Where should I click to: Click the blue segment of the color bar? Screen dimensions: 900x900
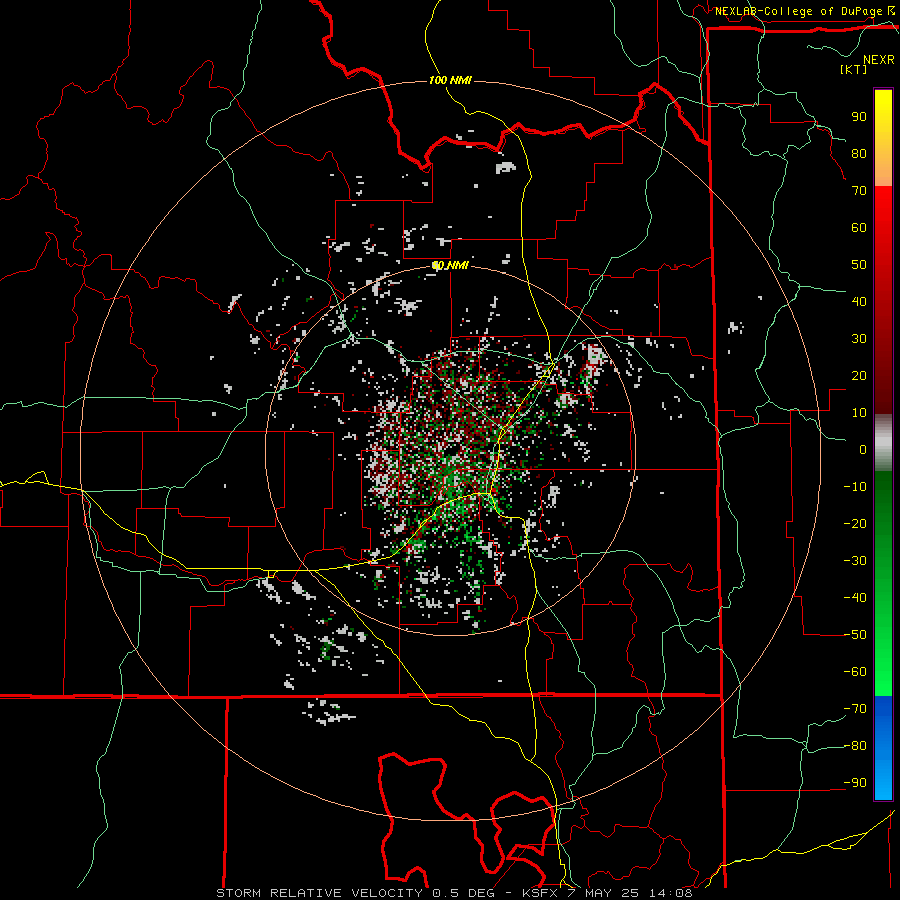click(883, 747)
